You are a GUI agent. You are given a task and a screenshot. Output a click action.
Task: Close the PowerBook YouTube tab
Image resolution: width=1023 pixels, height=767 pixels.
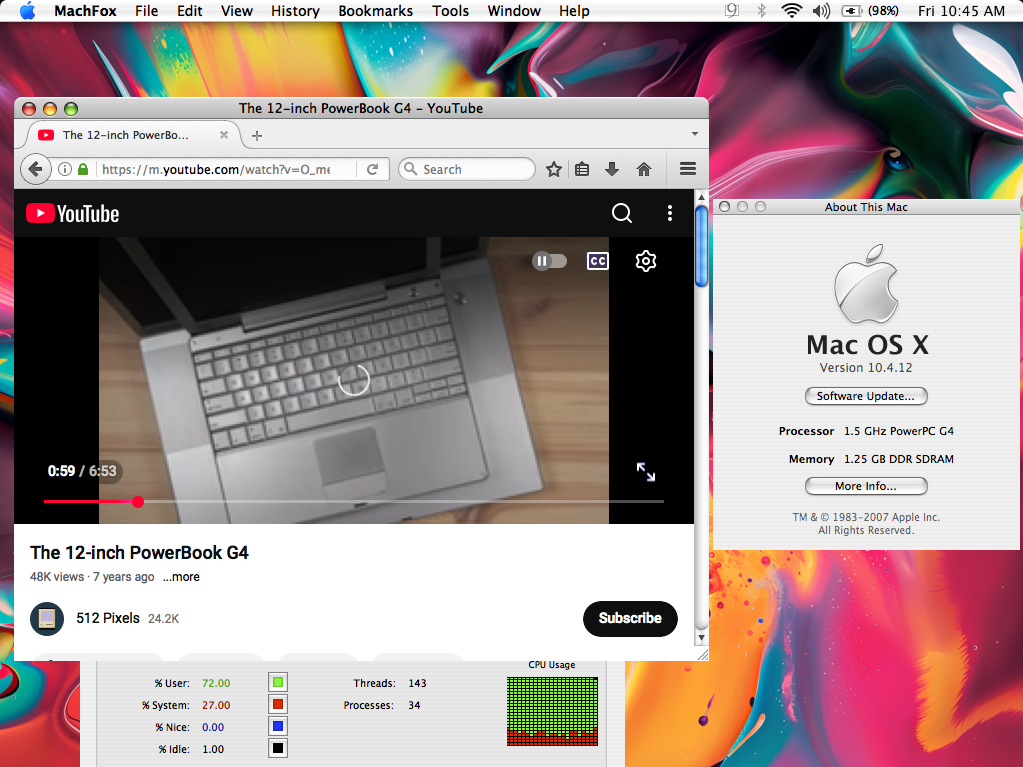(224, 135)
